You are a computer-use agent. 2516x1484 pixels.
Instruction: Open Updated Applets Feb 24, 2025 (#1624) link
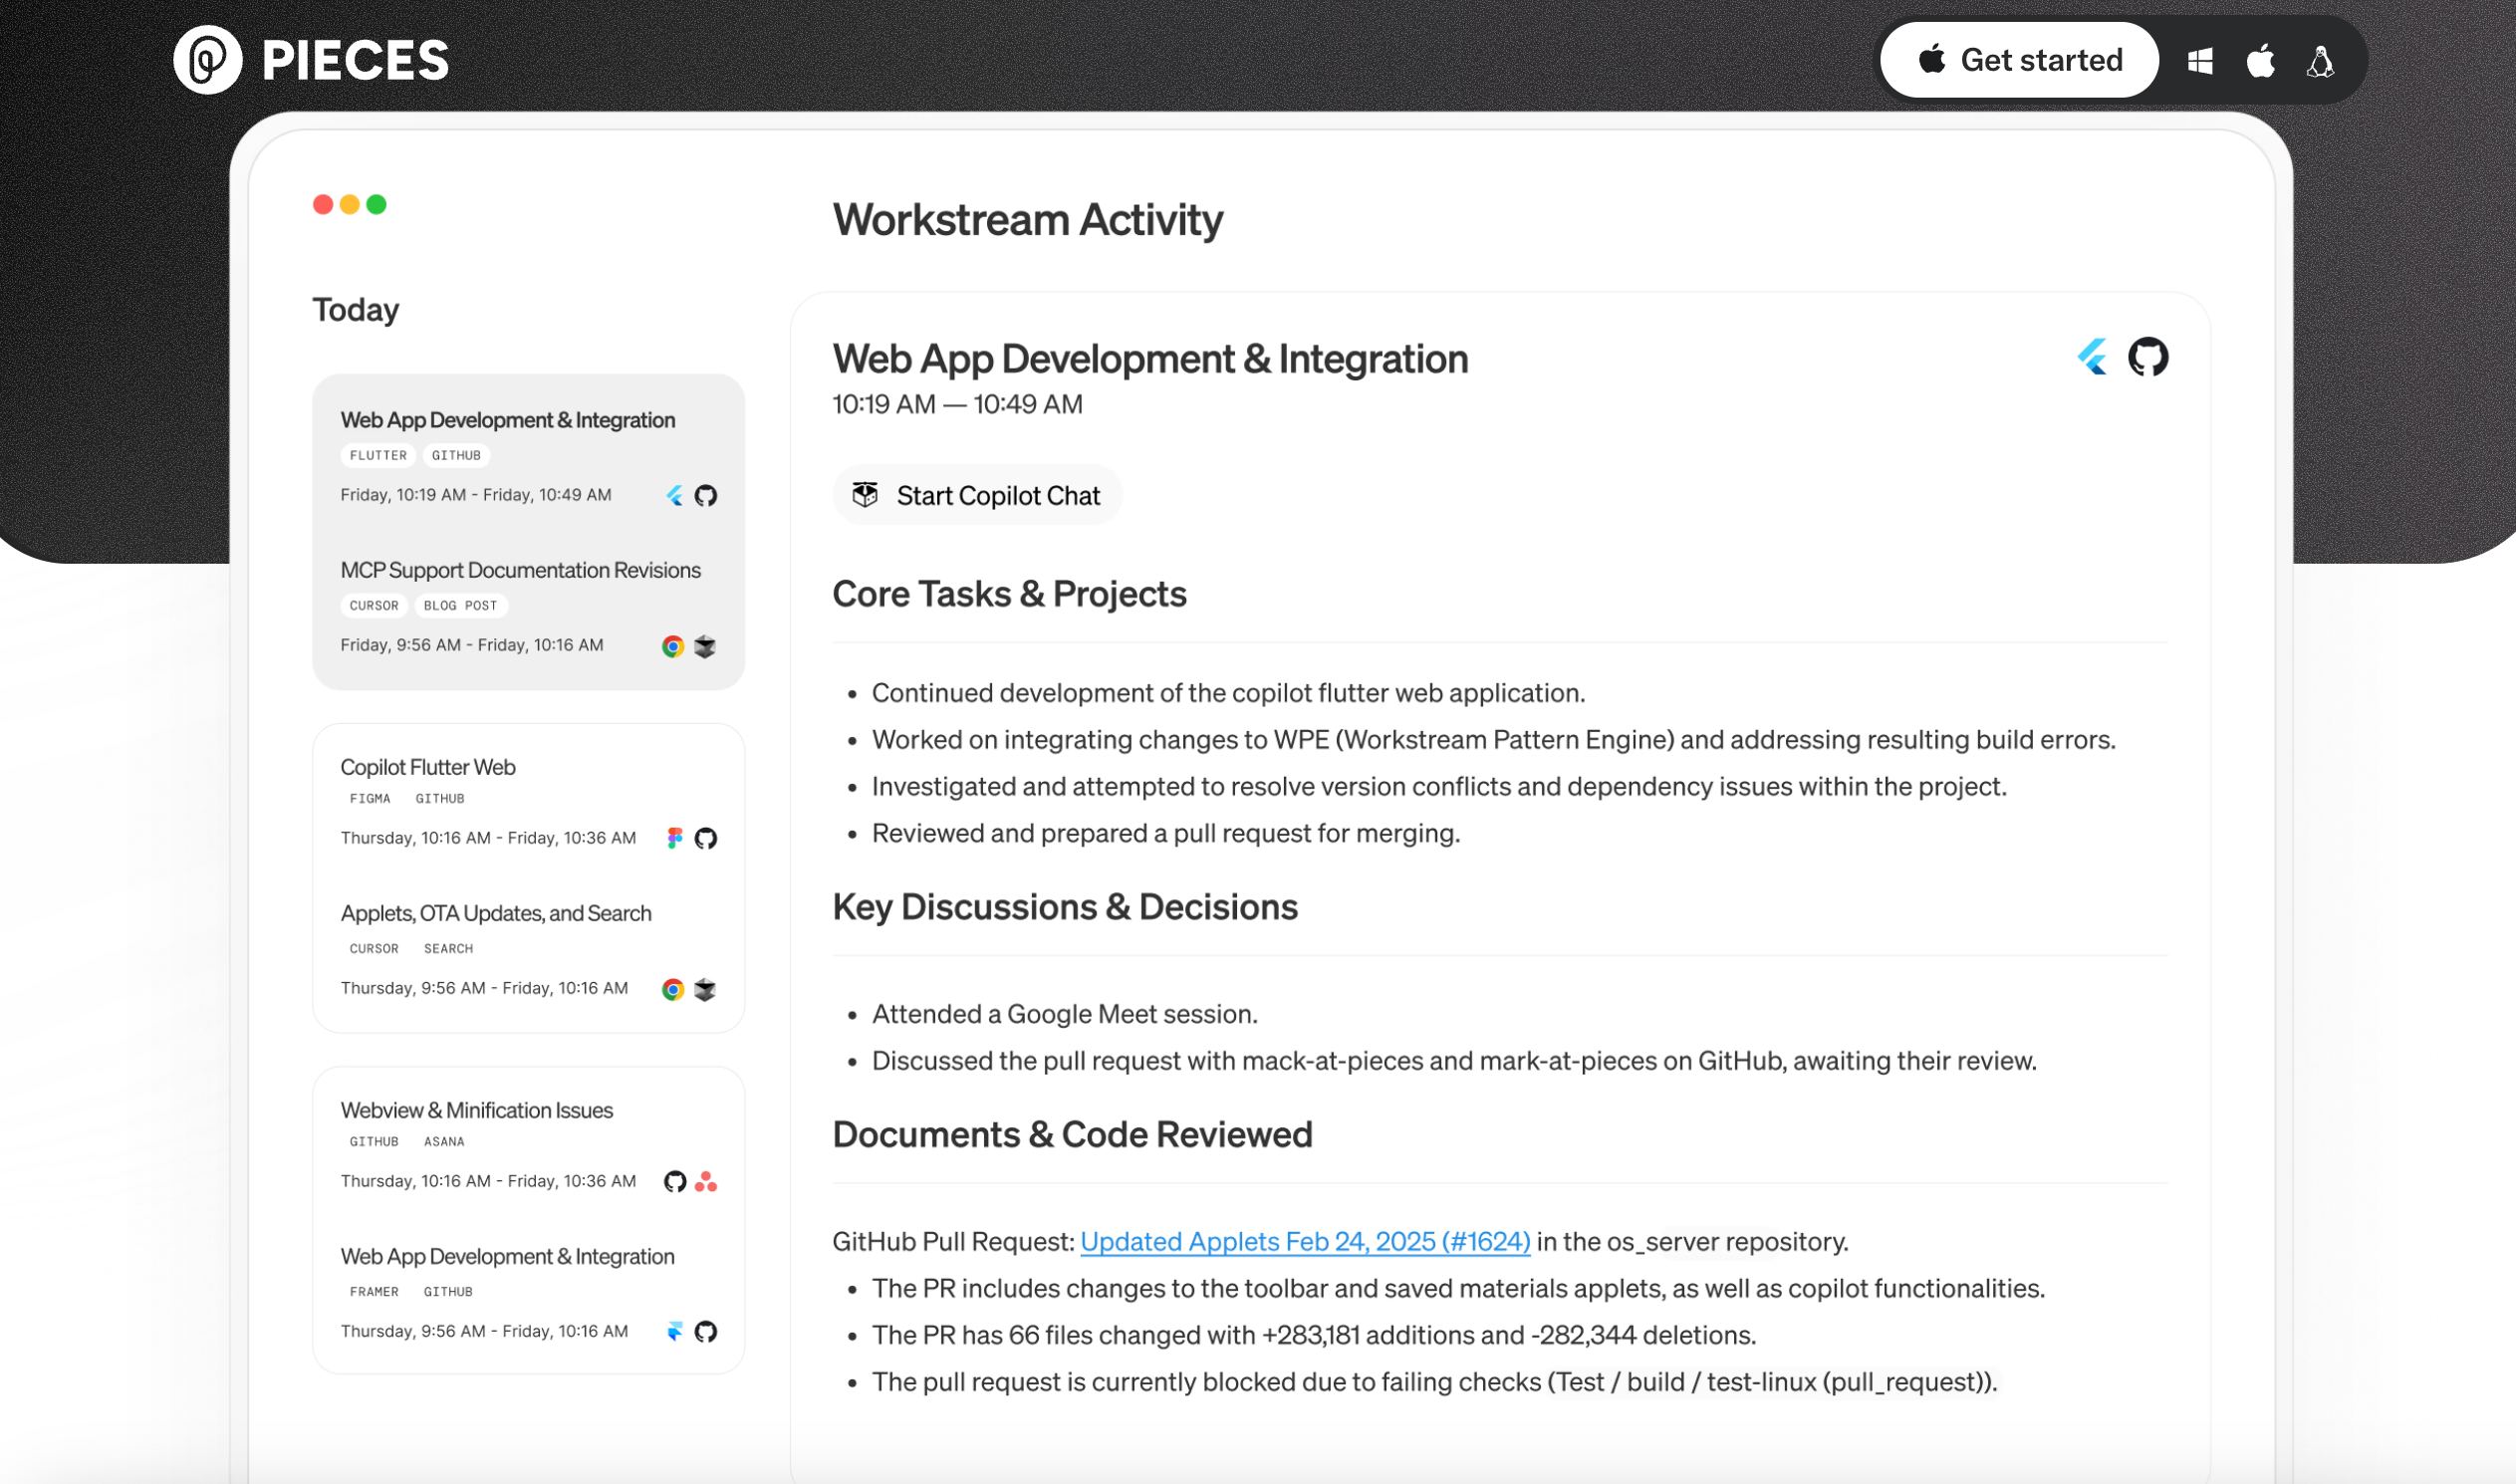[x=1305, y=1241]
